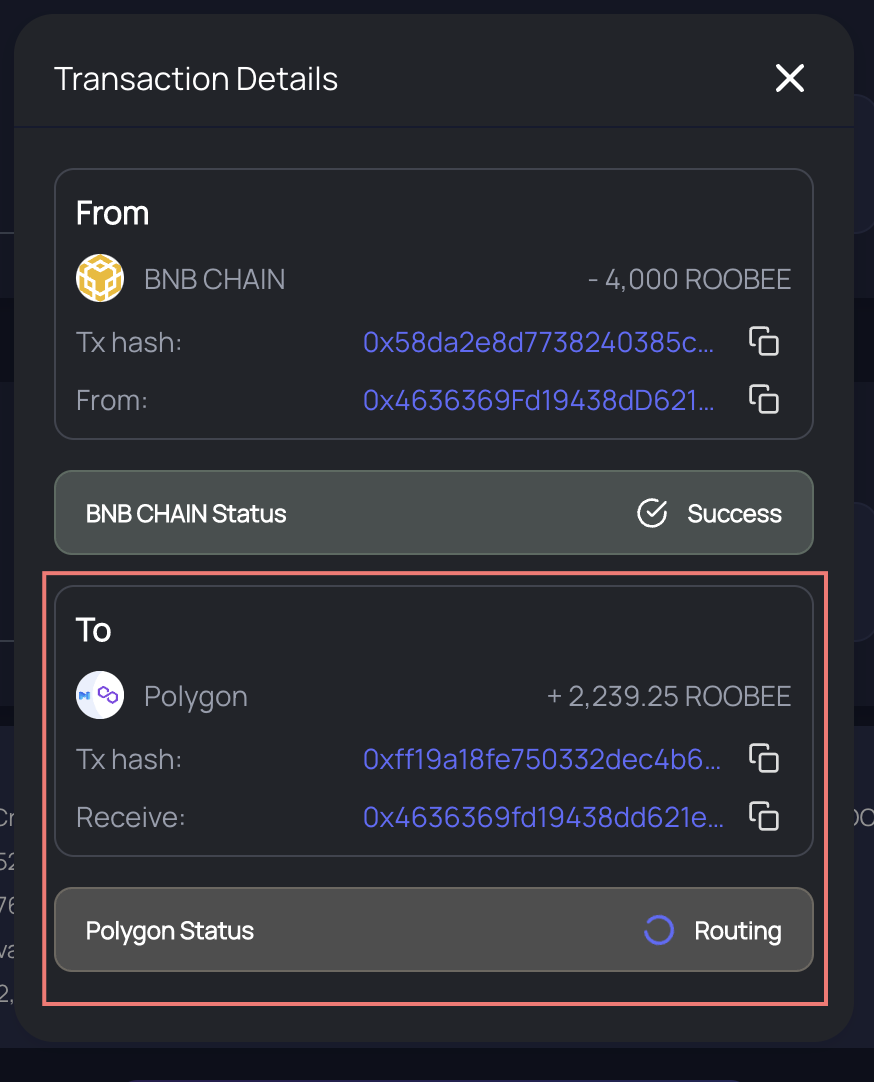Click the BNB CHAIN Status bar
This screenshot has height=1082, width=874.
coord(434,513)
